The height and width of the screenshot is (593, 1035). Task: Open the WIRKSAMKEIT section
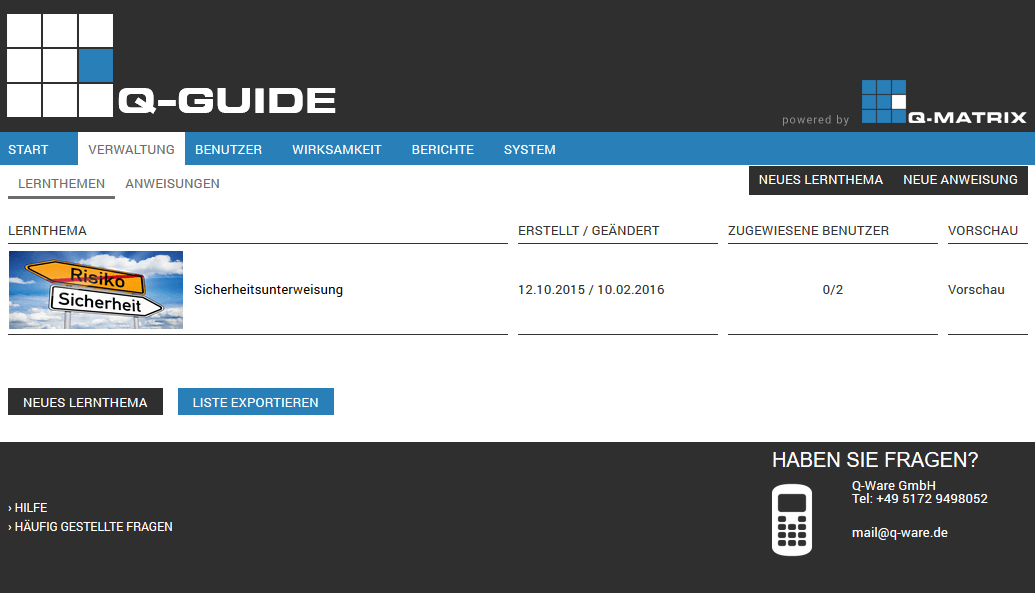pos(337,149)
